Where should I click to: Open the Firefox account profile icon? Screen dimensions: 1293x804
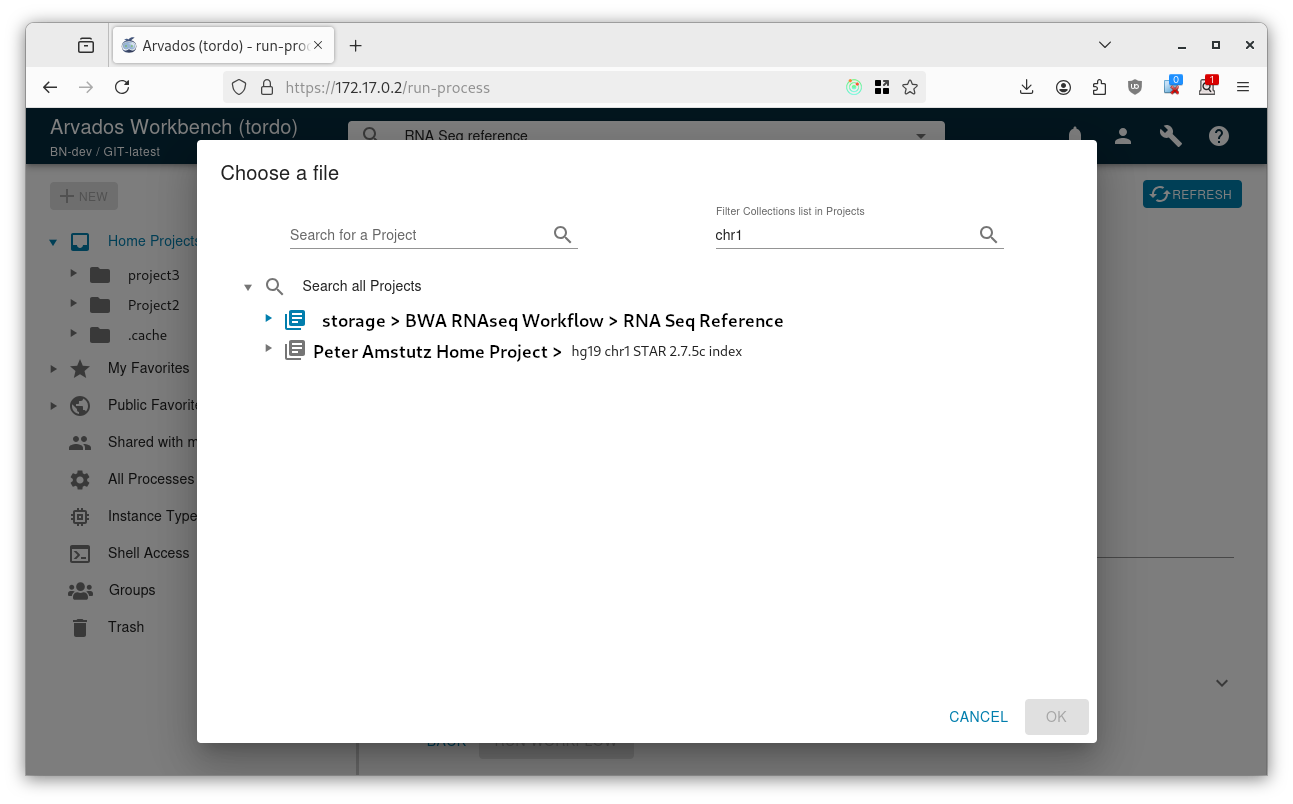pos(1063,87)
